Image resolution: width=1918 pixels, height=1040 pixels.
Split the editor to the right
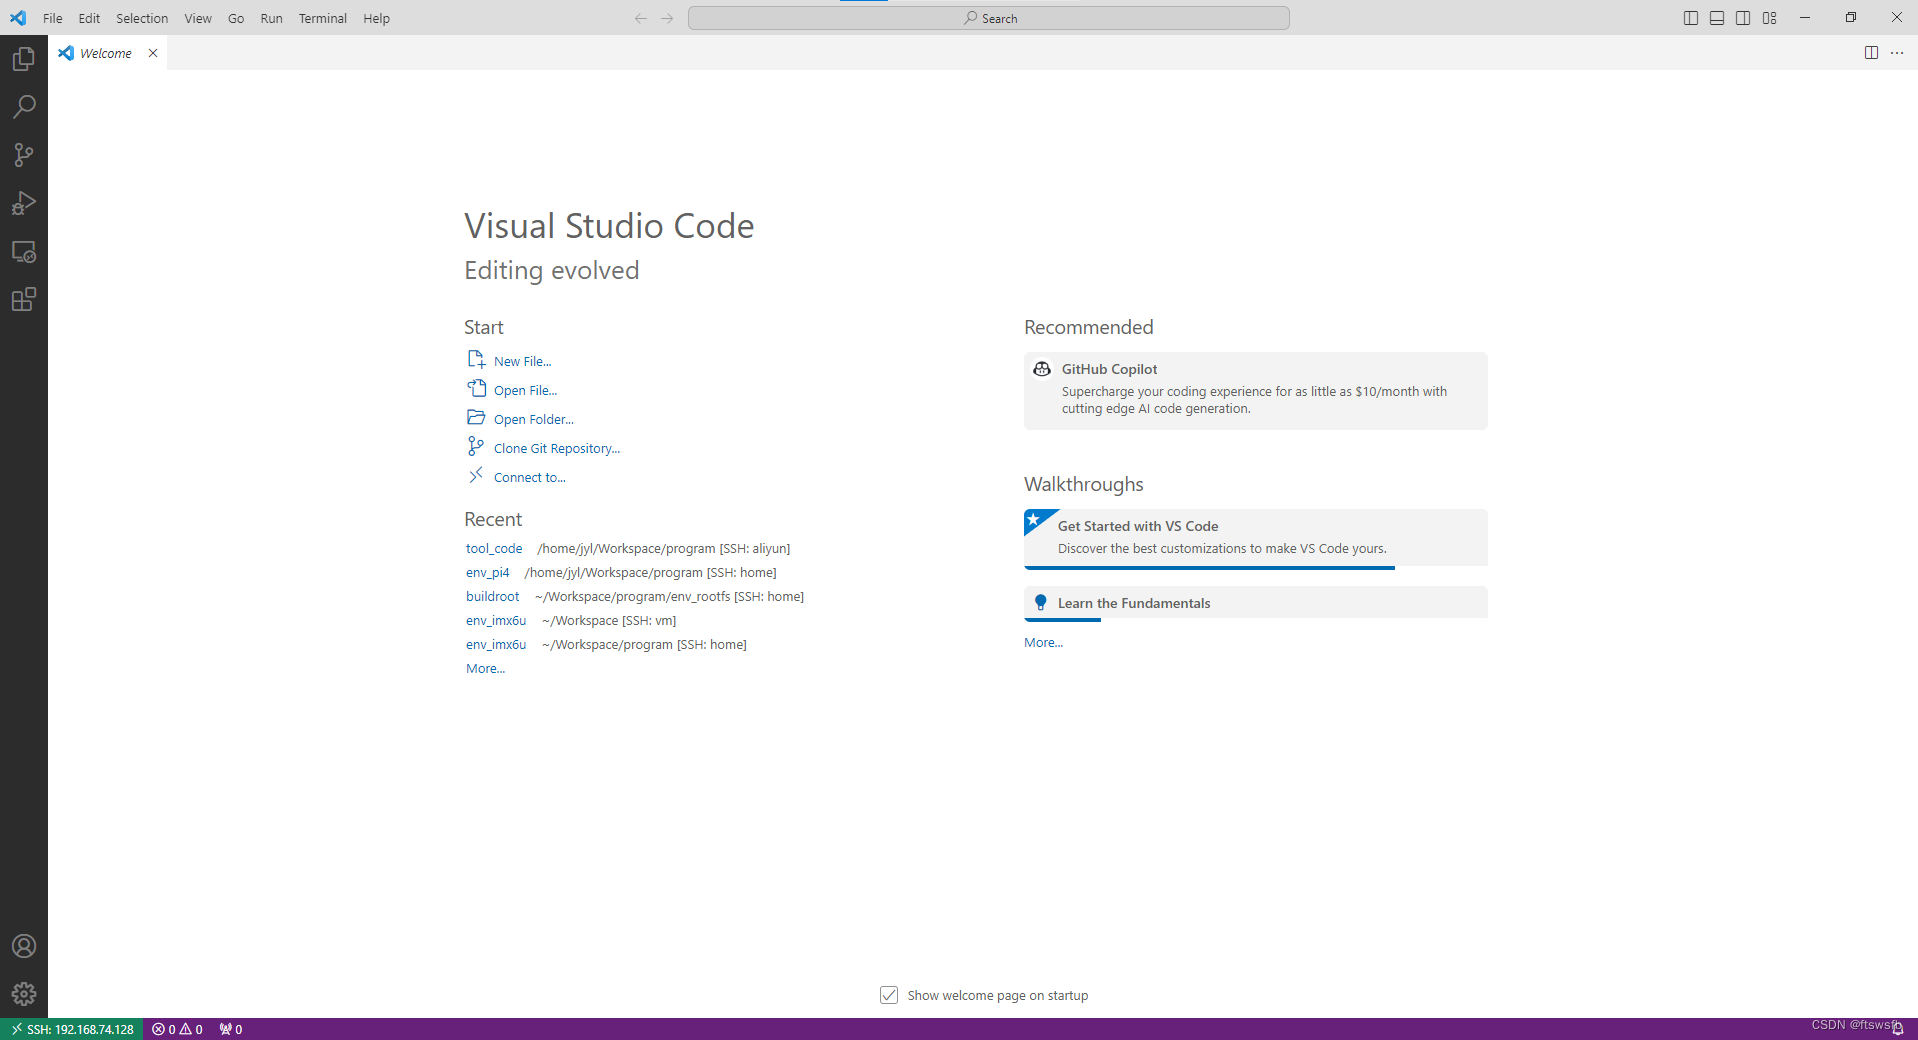pyautogui.click(x=1871, y=53)
